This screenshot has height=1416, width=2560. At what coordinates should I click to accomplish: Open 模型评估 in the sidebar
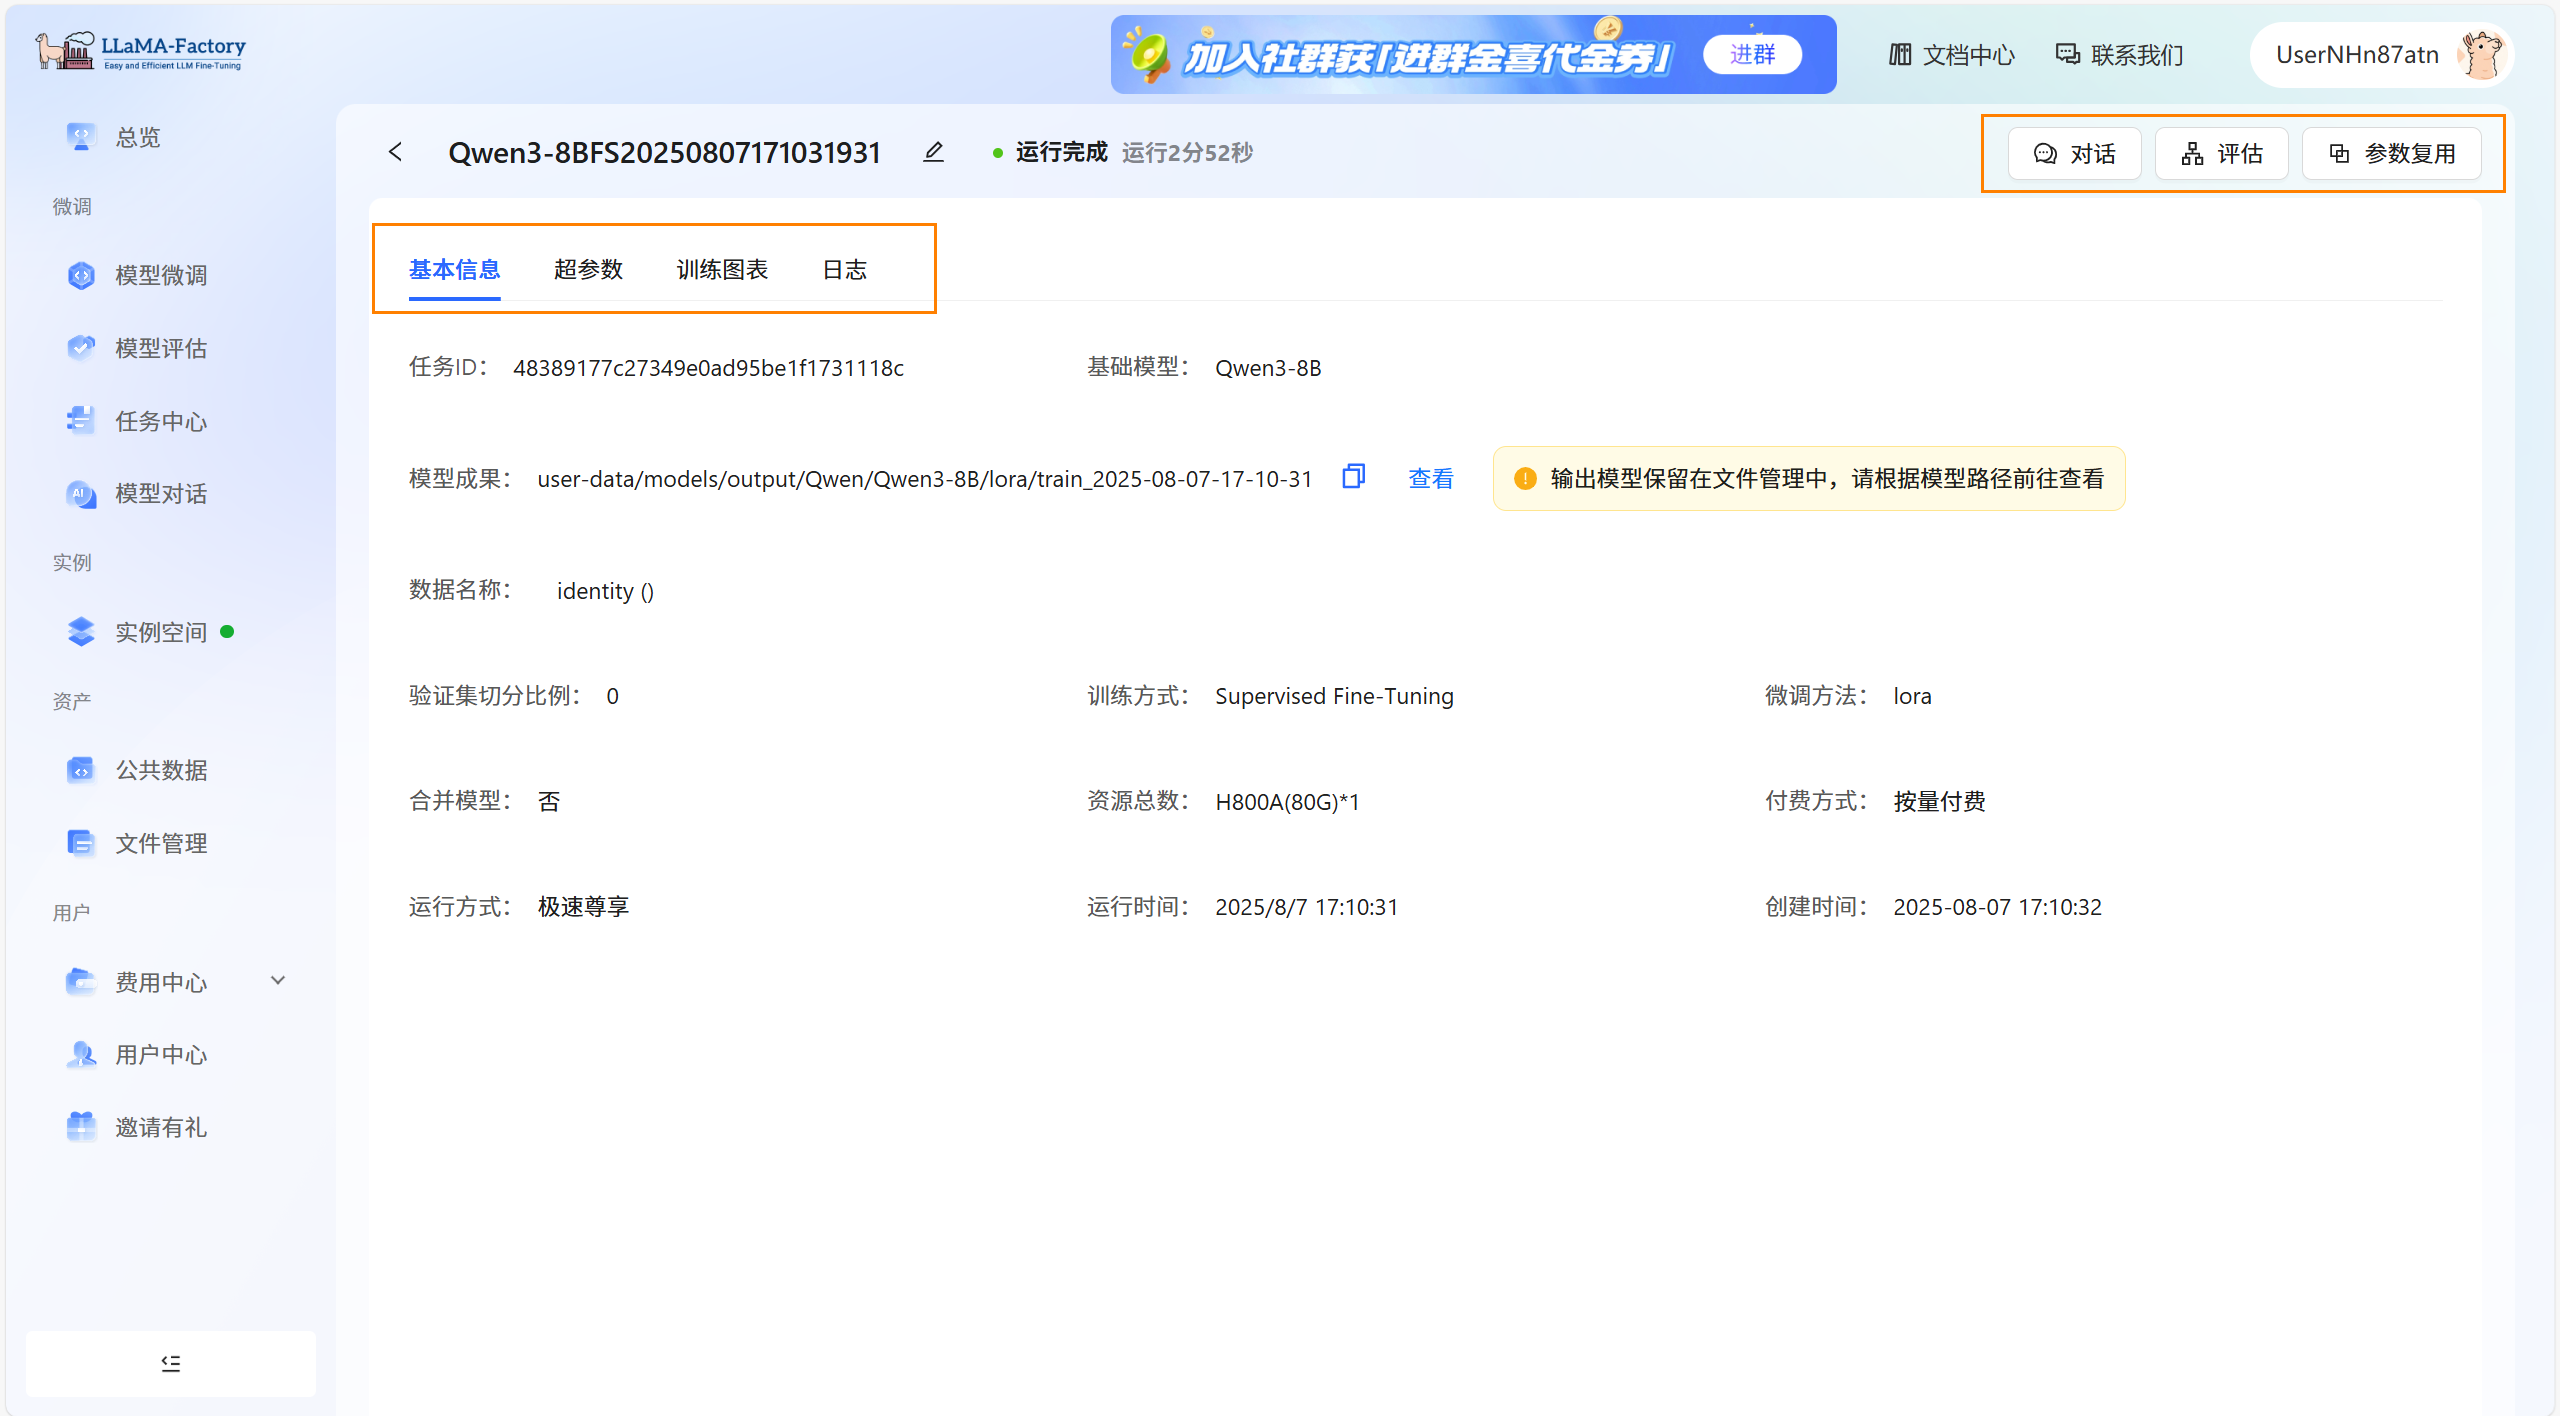160,348
